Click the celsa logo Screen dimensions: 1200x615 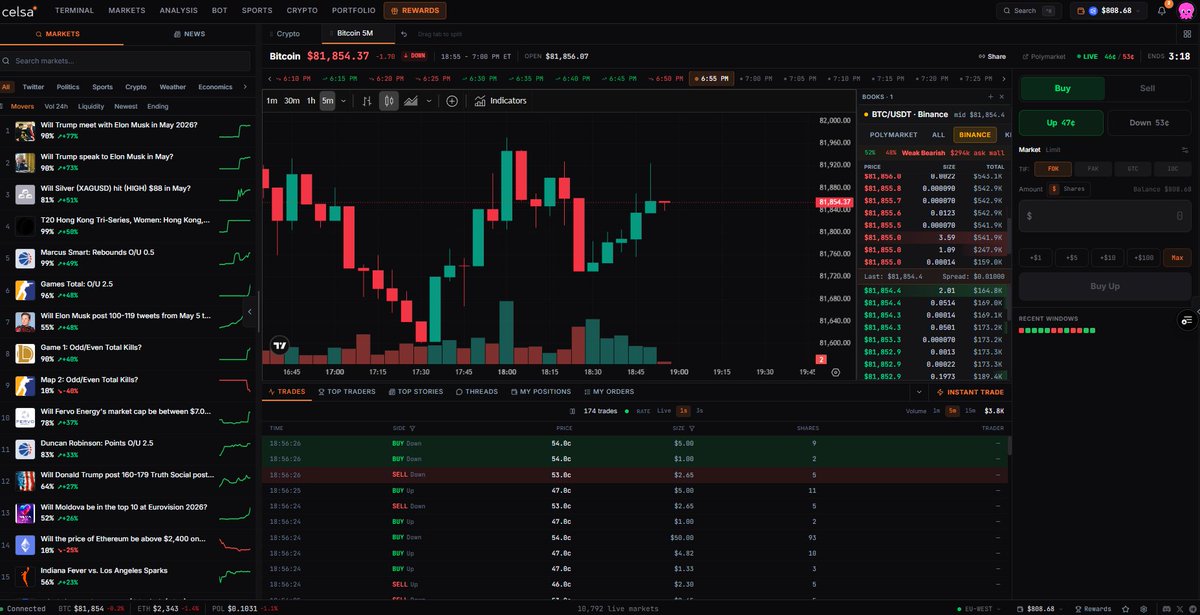(20, 10)
